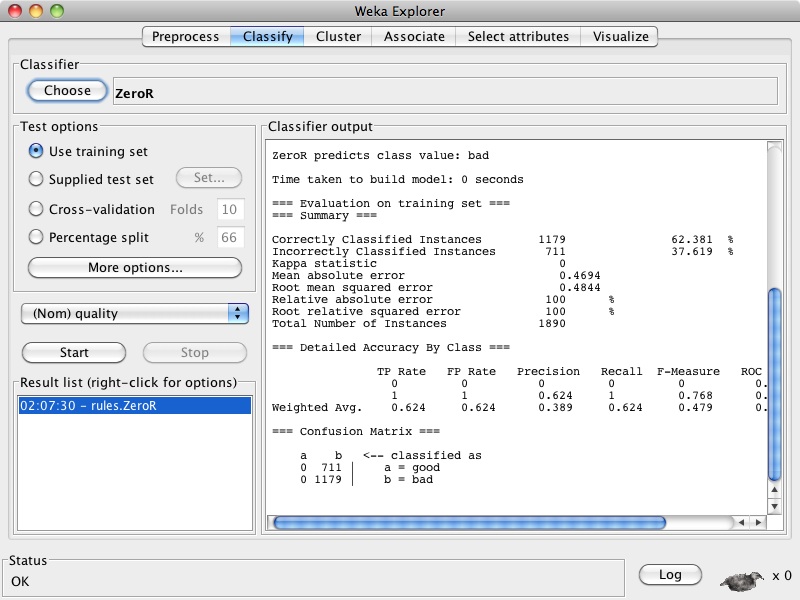Image resolution: width=800 pixels, height=600 pixels.
Task: Switch to the Preprocess tab
Action: click(186, 37)
